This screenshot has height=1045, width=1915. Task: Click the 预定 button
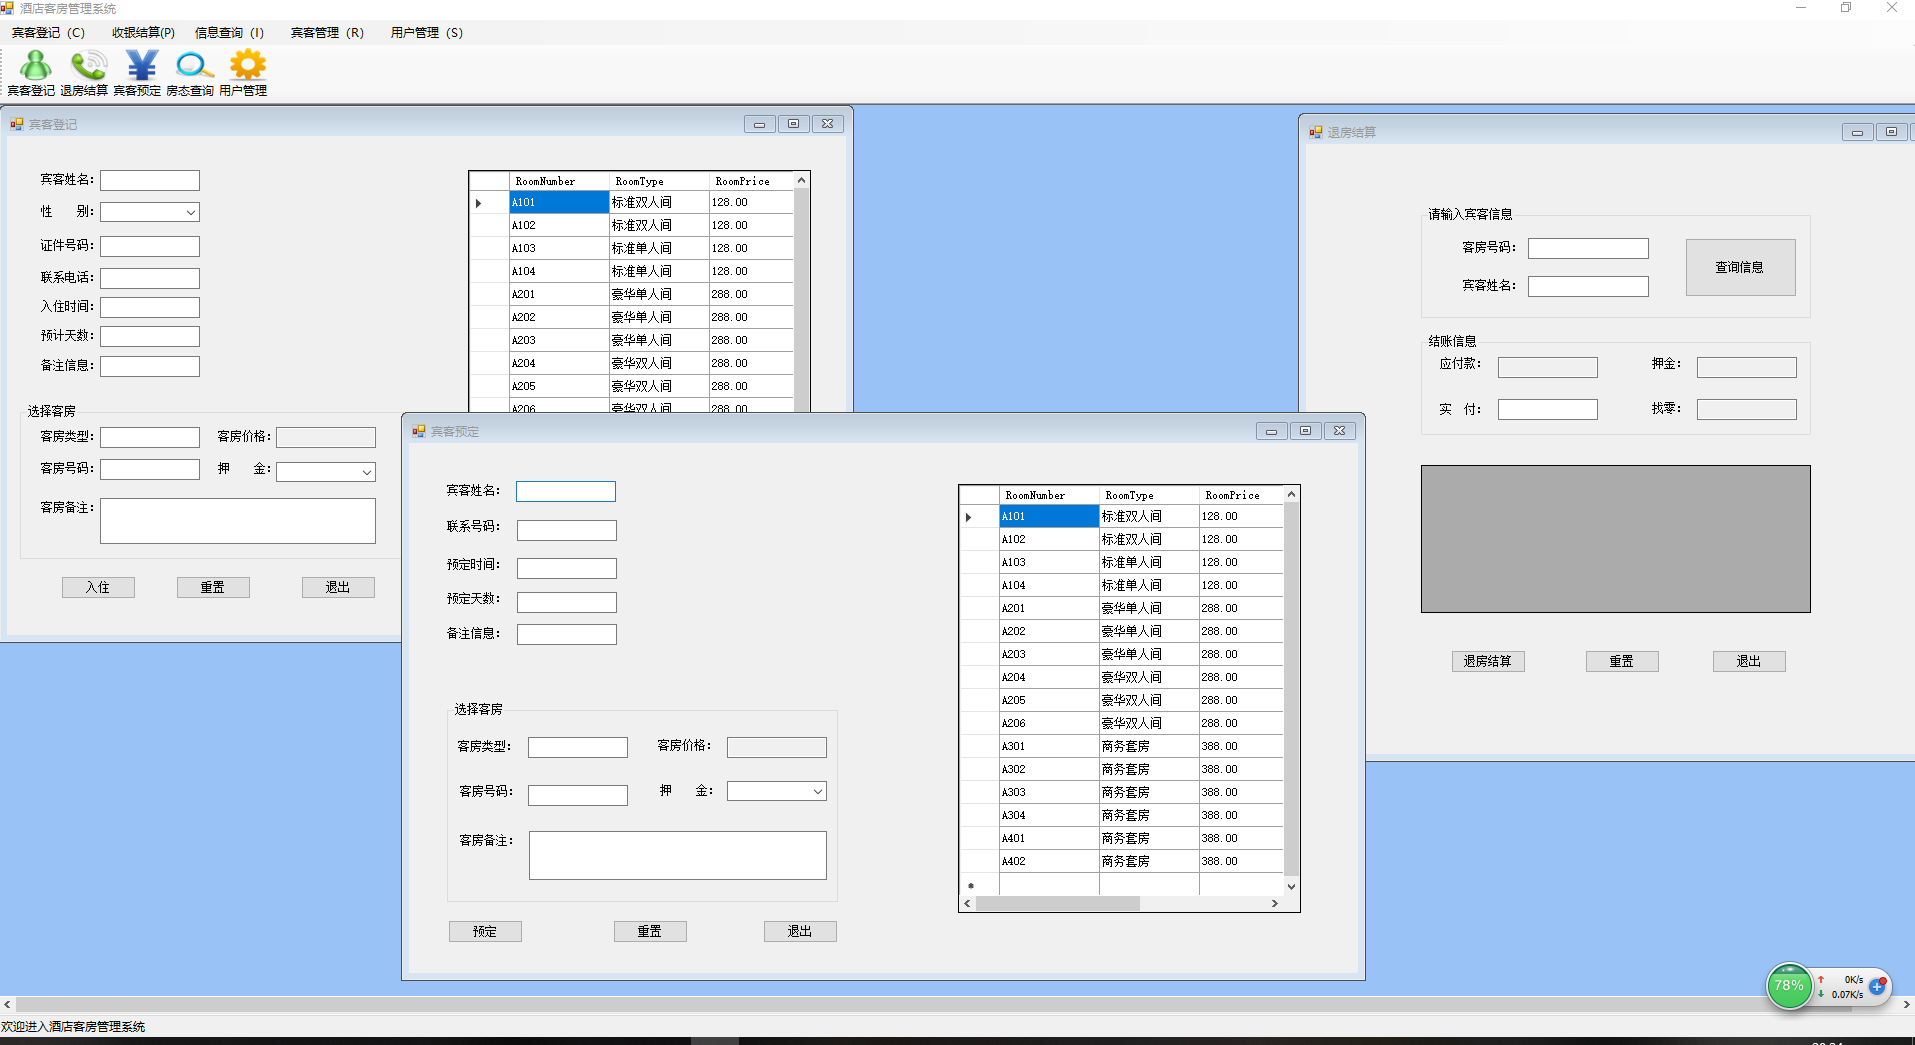tap(485, 931)
